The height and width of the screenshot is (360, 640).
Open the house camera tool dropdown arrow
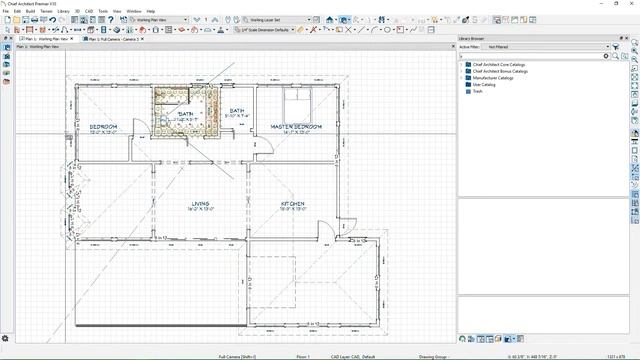[336, 20]
